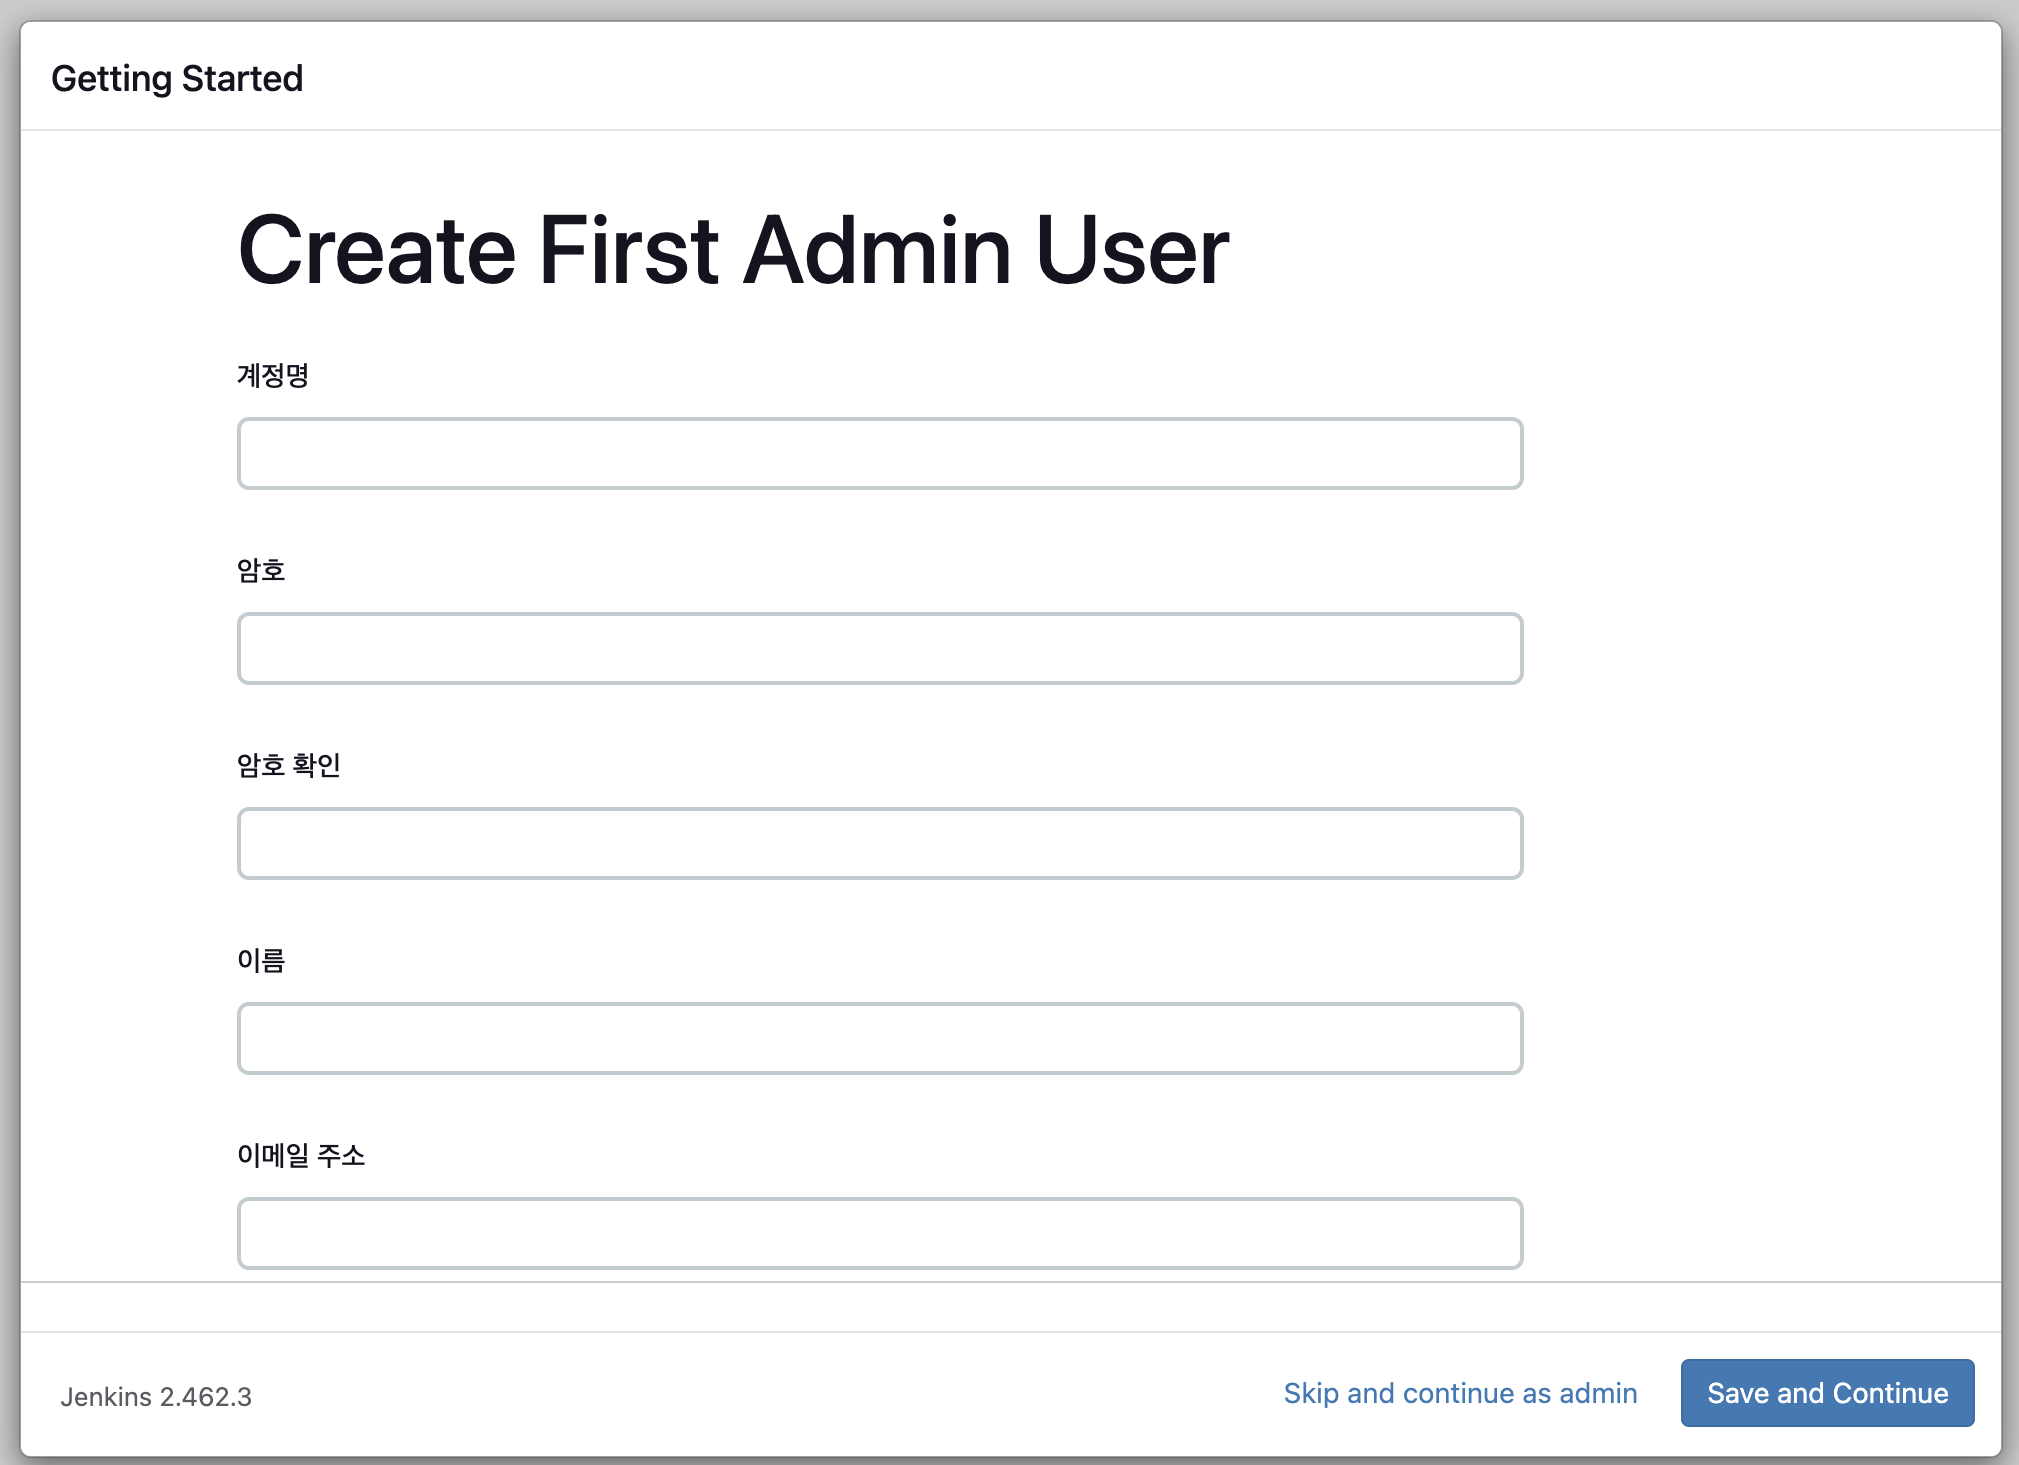This screenshot has width=2019, height=1465.
Task: Click the word User in the heading
Action: click(x=1132, y=250)
